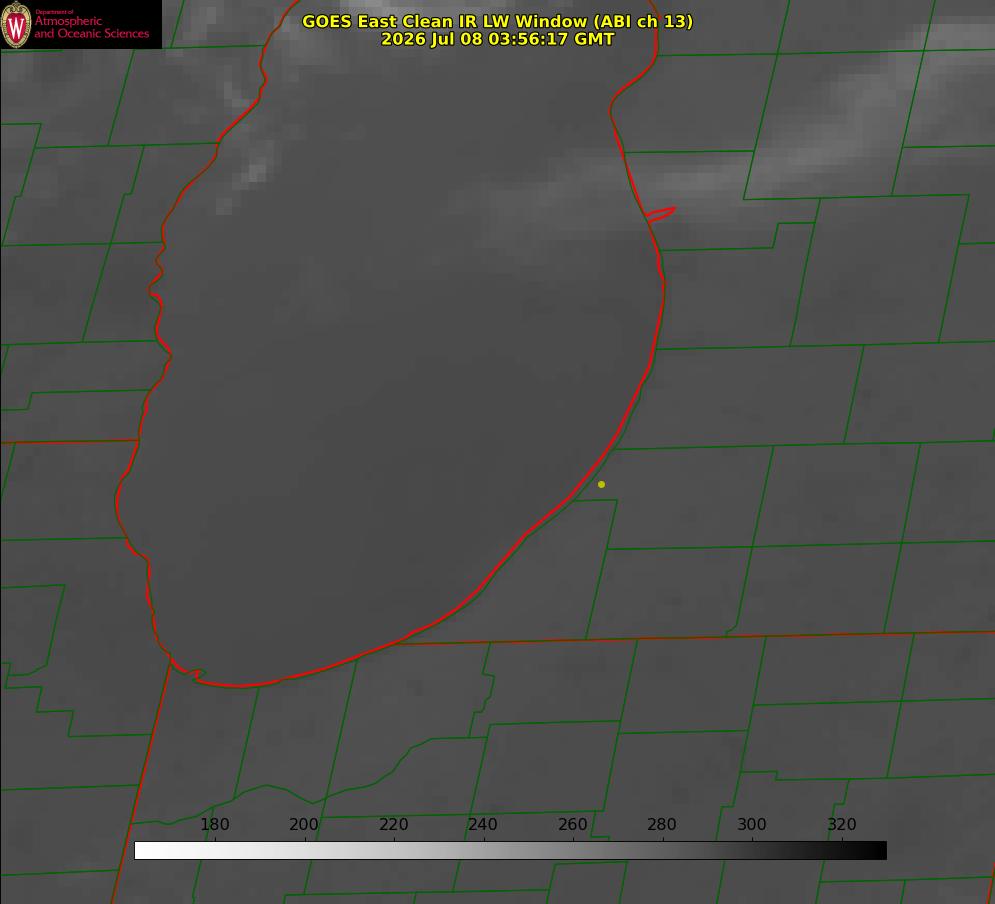The height and width of the screenshot is (904, 995).
Task: Click the 180 label on the color scale
Action: point(214,824)
